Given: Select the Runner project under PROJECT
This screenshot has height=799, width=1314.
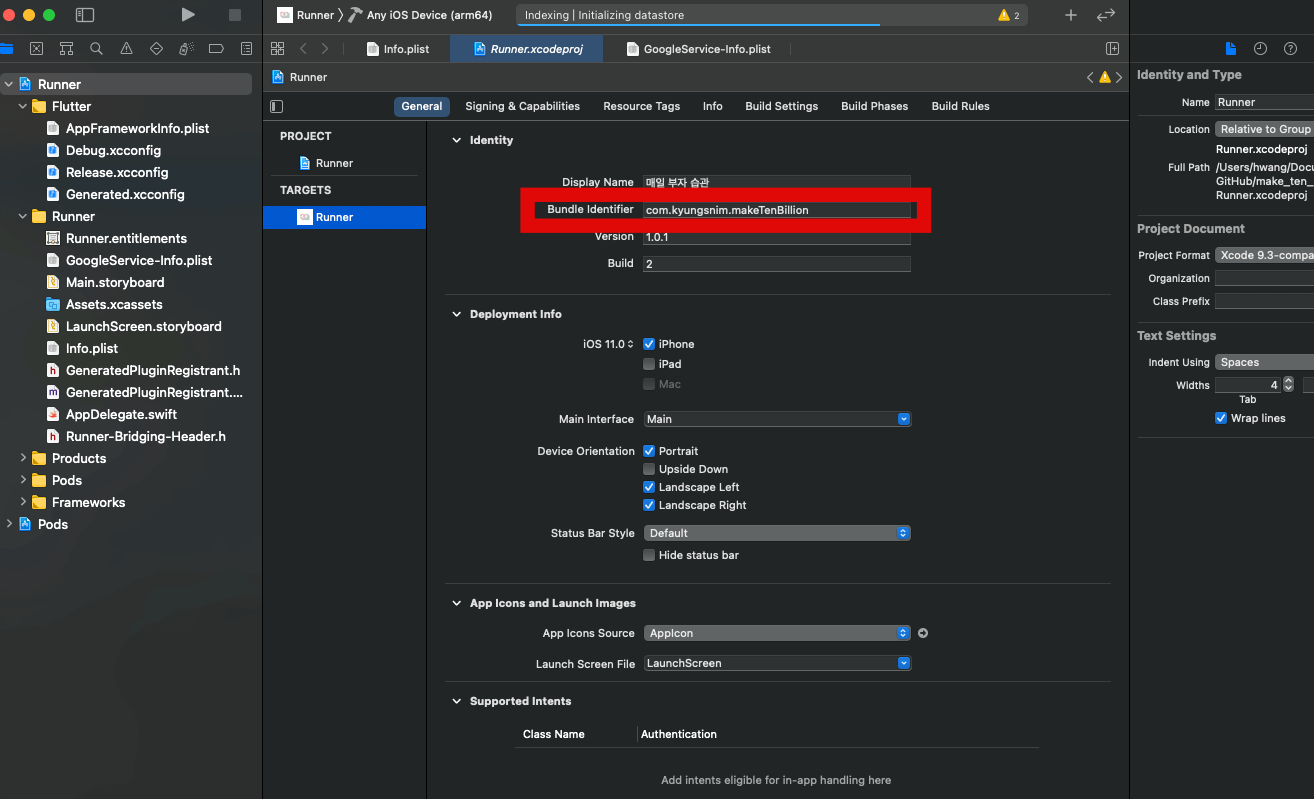Looking at the screenshot, I should point(334,163).
